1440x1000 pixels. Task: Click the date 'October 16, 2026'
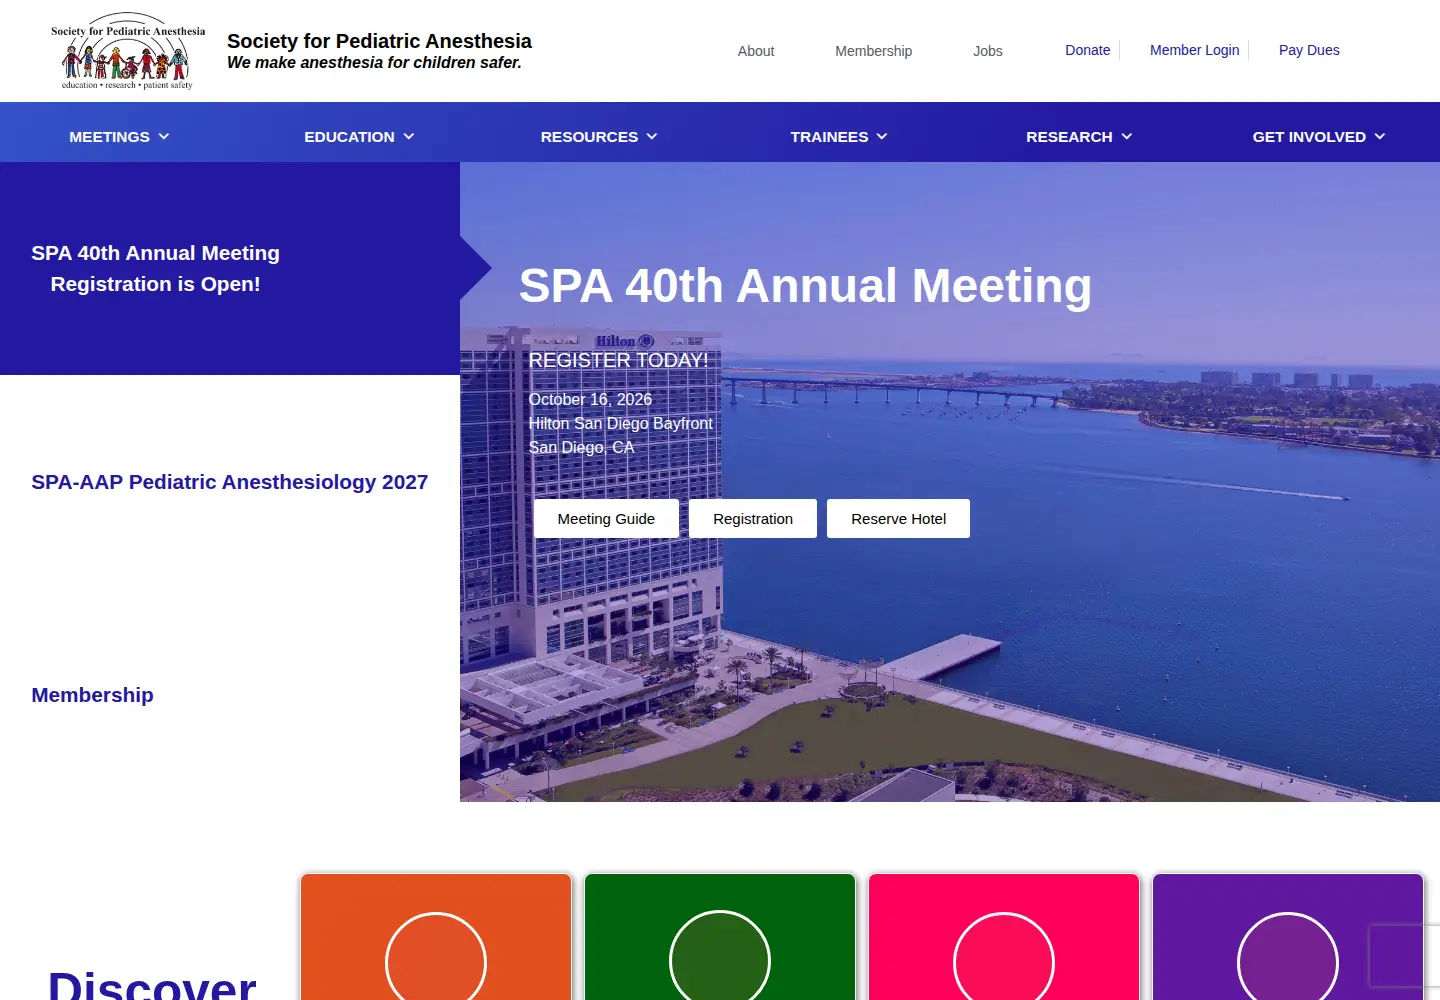[590, 399]
